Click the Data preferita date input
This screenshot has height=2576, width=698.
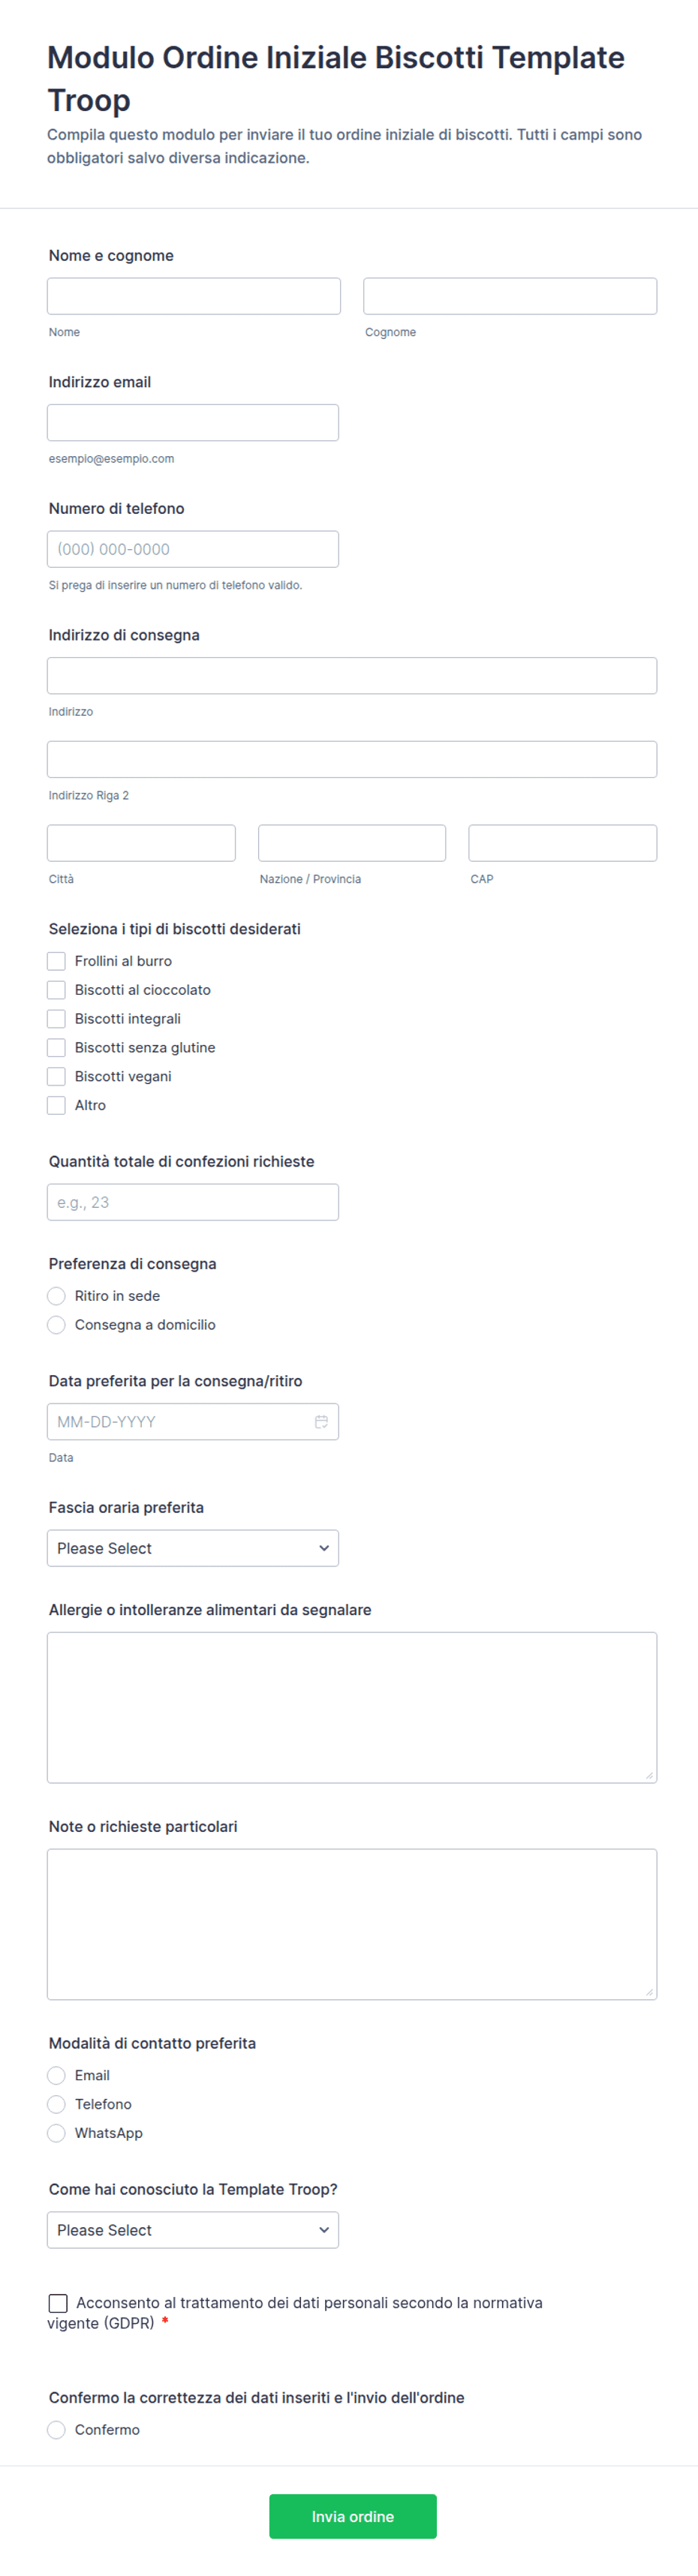tap(193, 1421)
